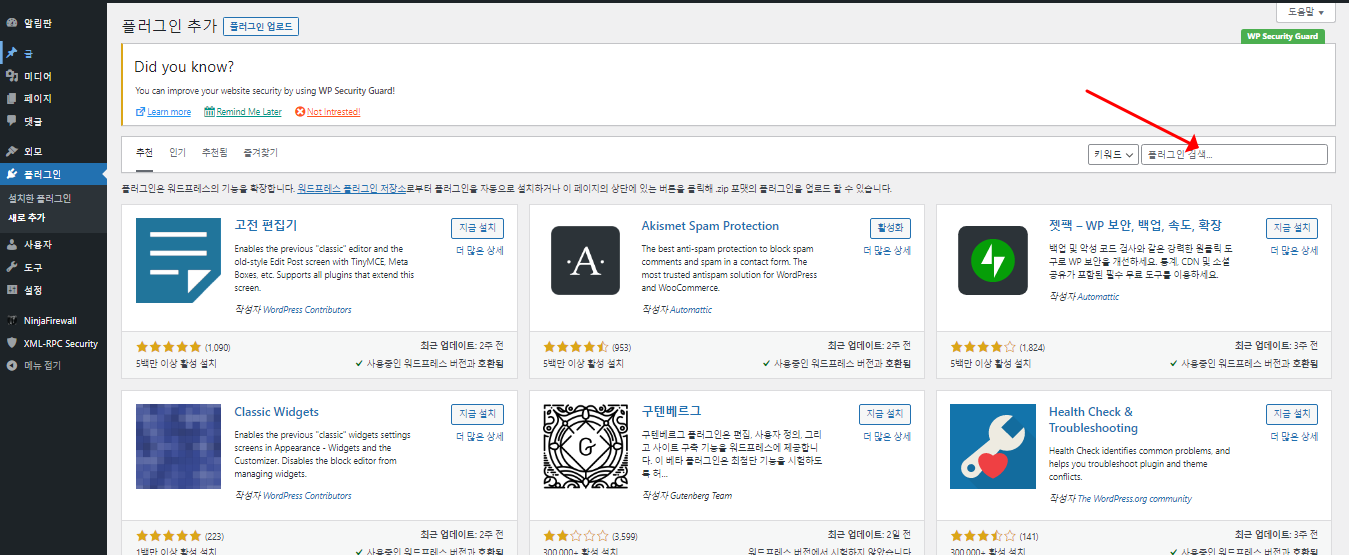The height and width of the screenshot is (555, 1349).
Task: Open the Classic Widgets title link
Action: [277, 412]
